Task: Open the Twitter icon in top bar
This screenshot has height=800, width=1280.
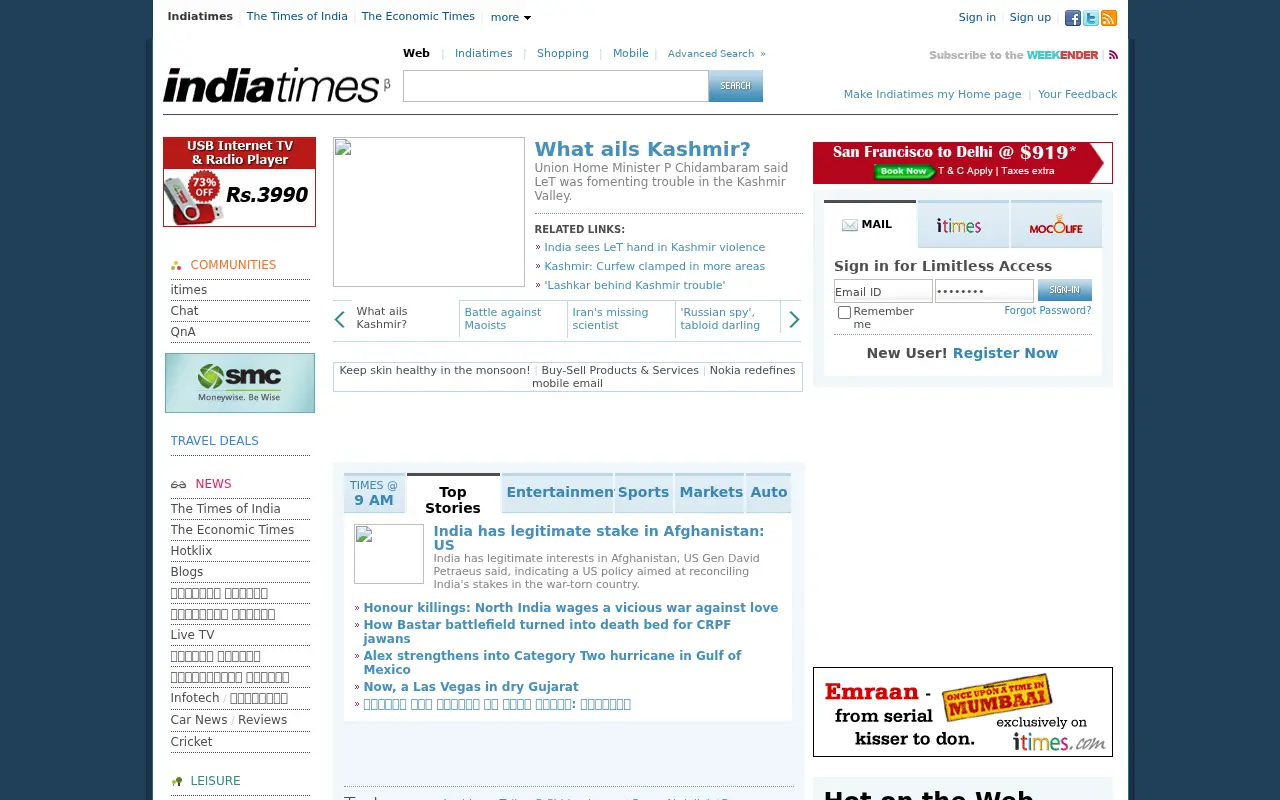Action: [x=1090, y=18]
